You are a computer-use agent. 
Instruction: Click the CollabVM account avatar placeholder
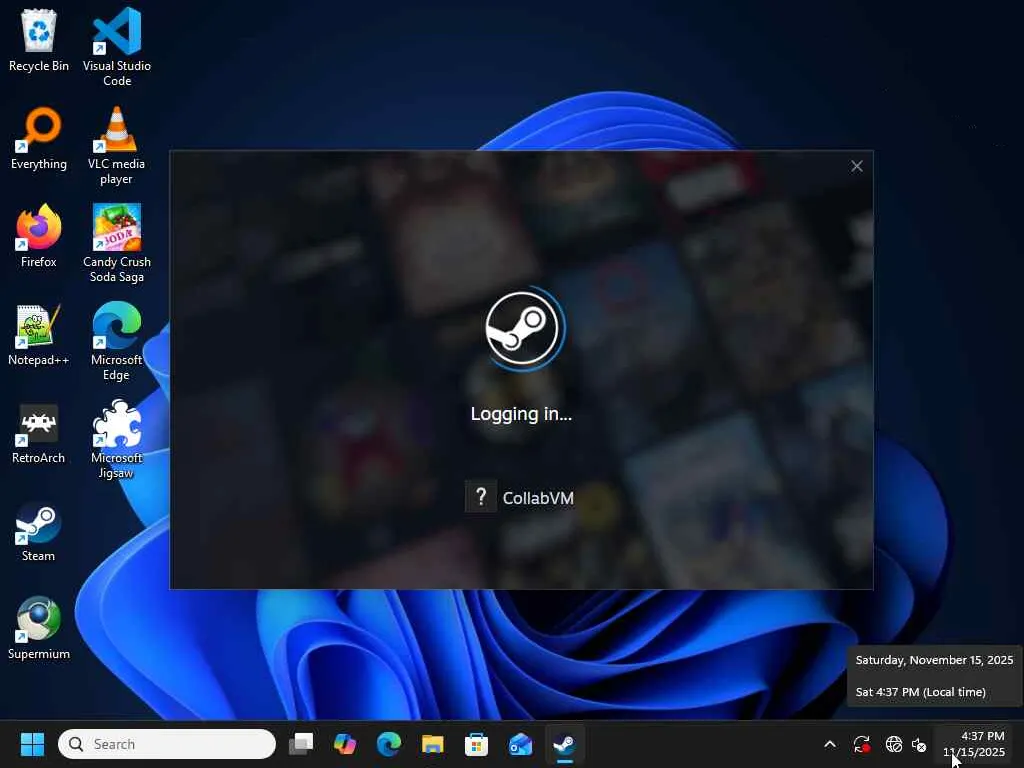point(481,497)
